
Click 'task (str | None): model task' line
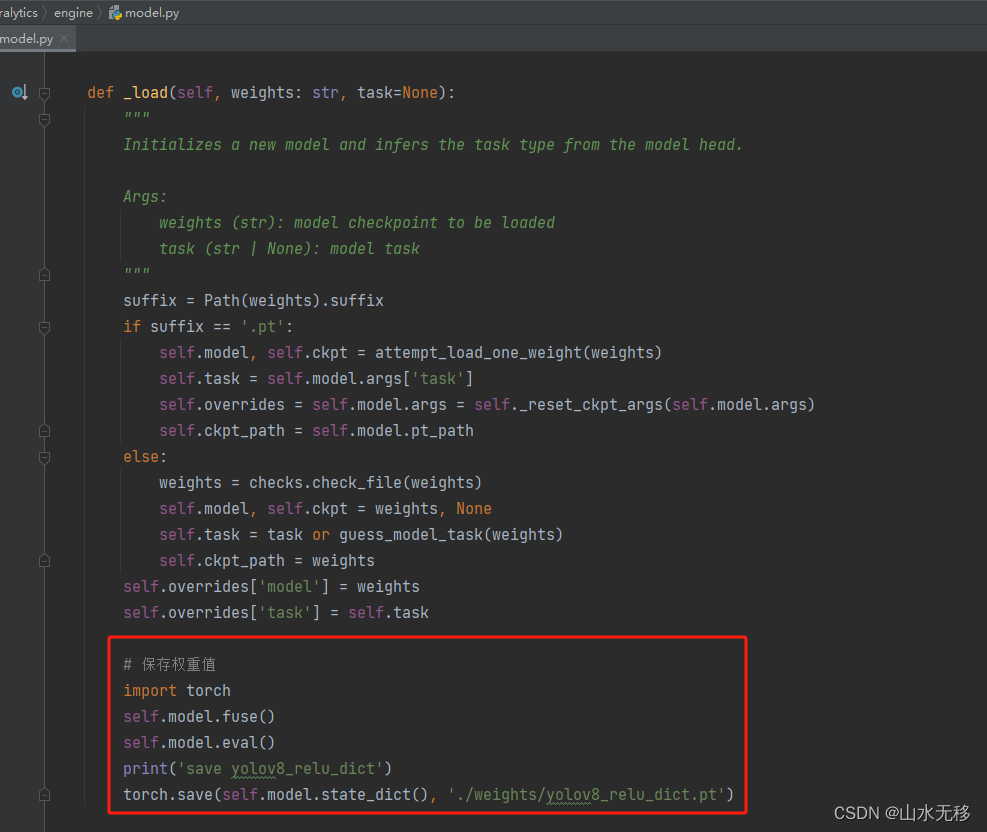[x=290, y=249]
